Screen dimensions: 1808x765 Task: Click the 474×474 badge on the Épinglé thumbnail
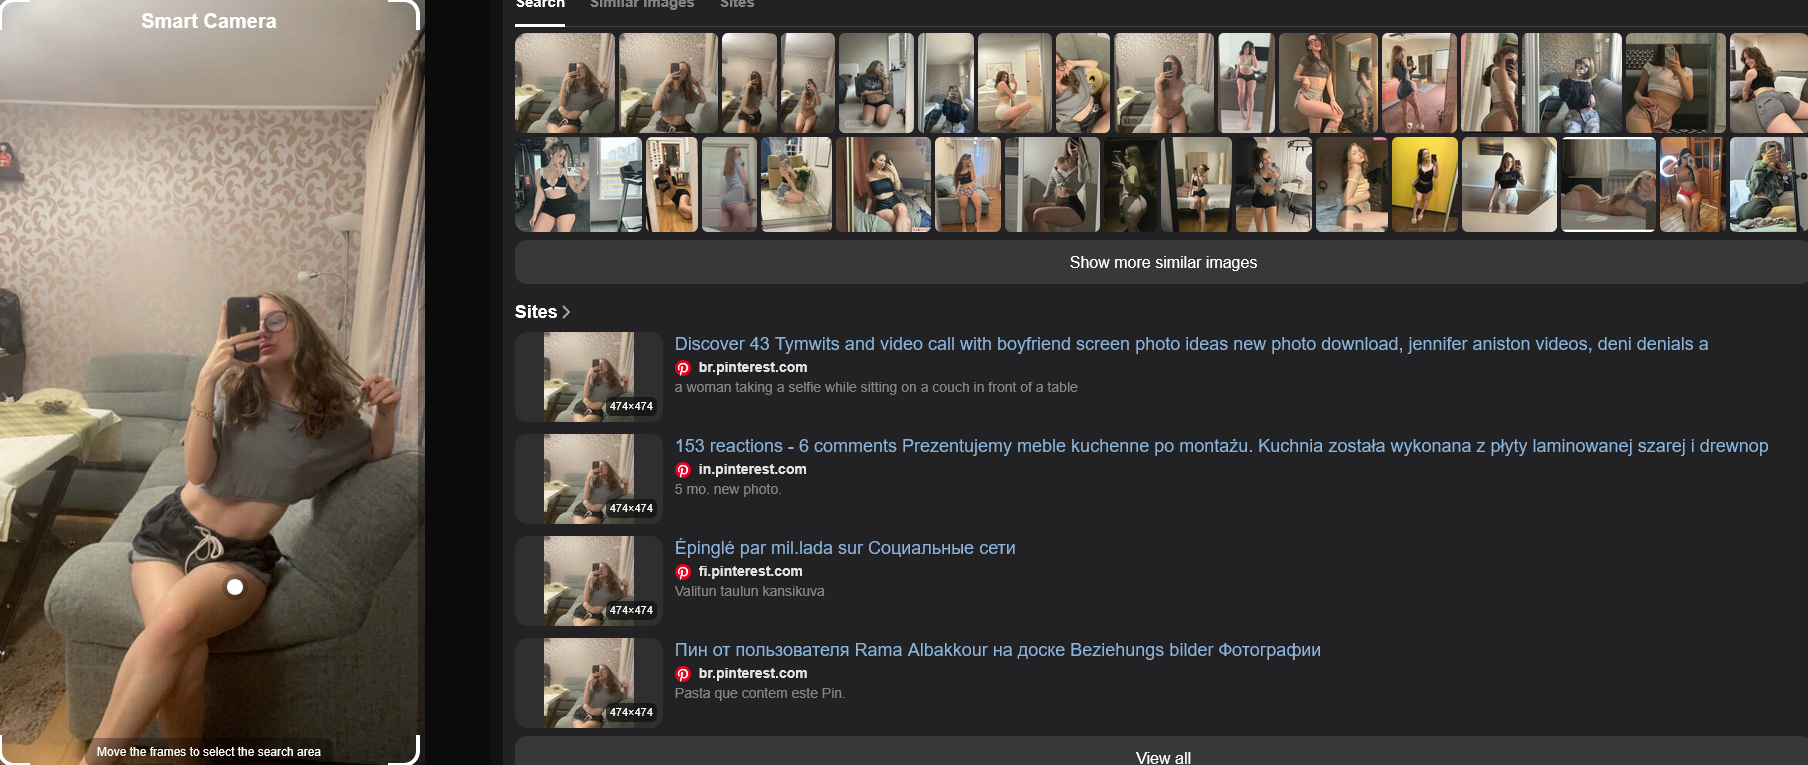tap(631, 610)
